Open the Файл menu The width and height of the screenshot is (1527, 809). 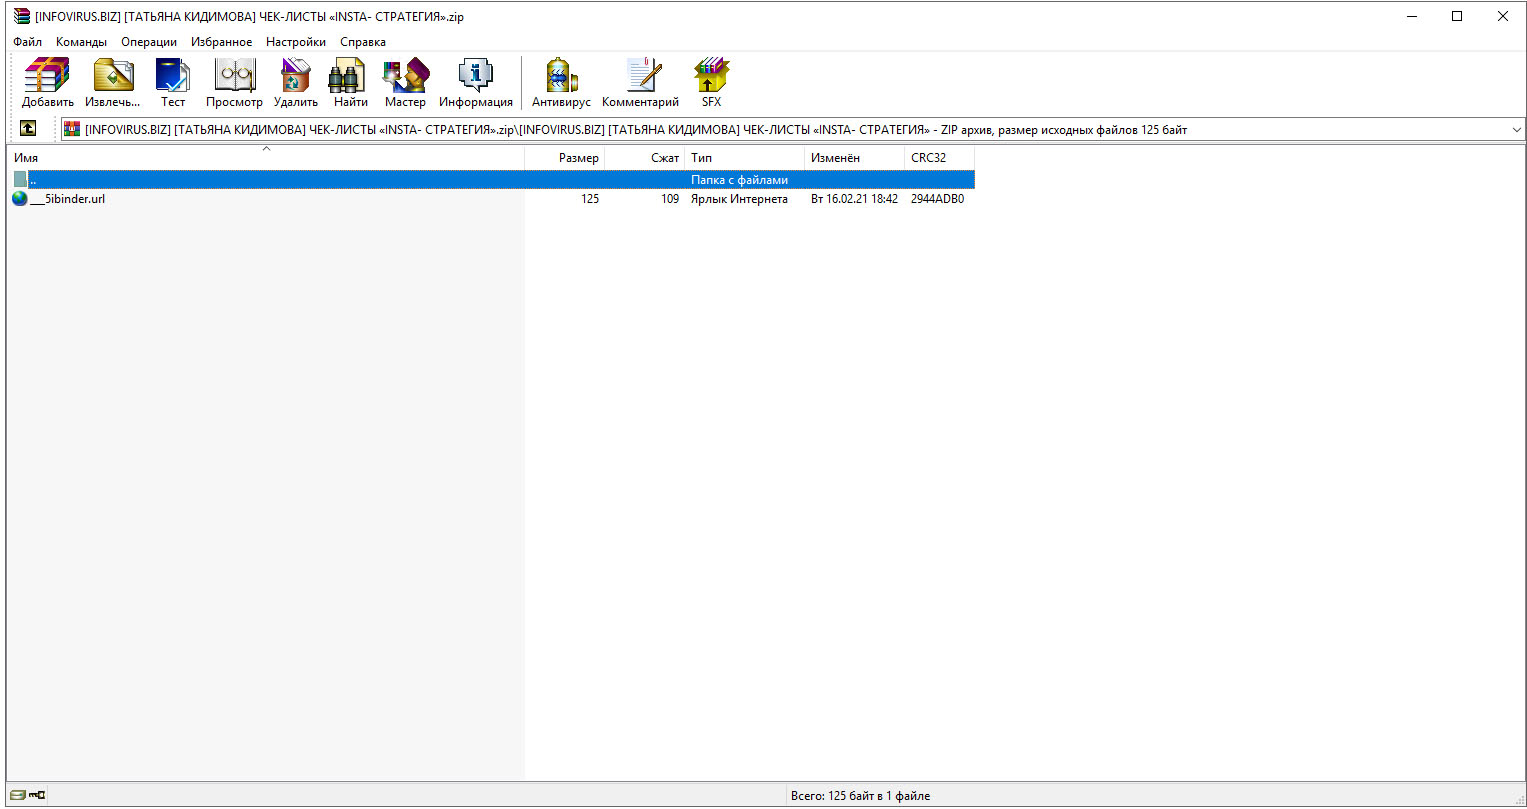(x=28, y=42)
